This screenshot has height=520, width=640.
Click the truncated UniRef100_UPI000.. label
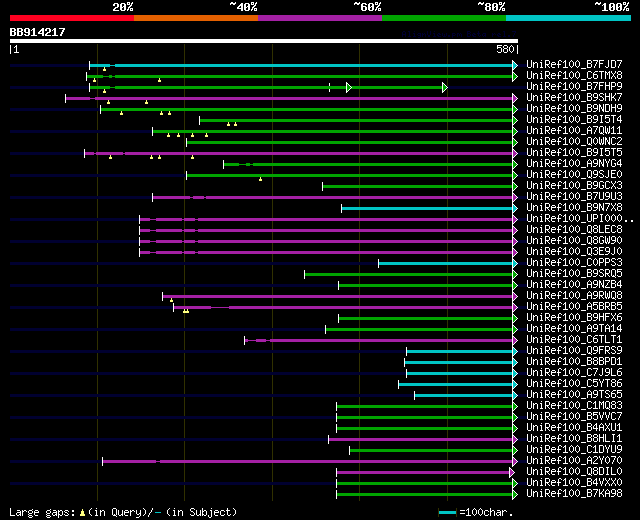coord(580,218)
